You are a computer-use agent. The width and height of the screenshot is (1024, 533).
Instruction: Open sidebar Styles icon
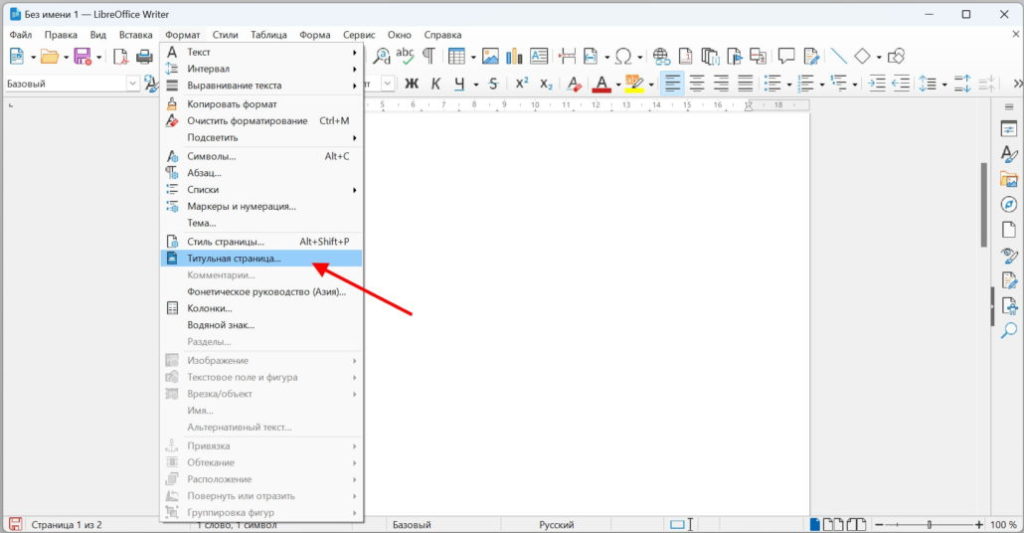[1008, 154]
